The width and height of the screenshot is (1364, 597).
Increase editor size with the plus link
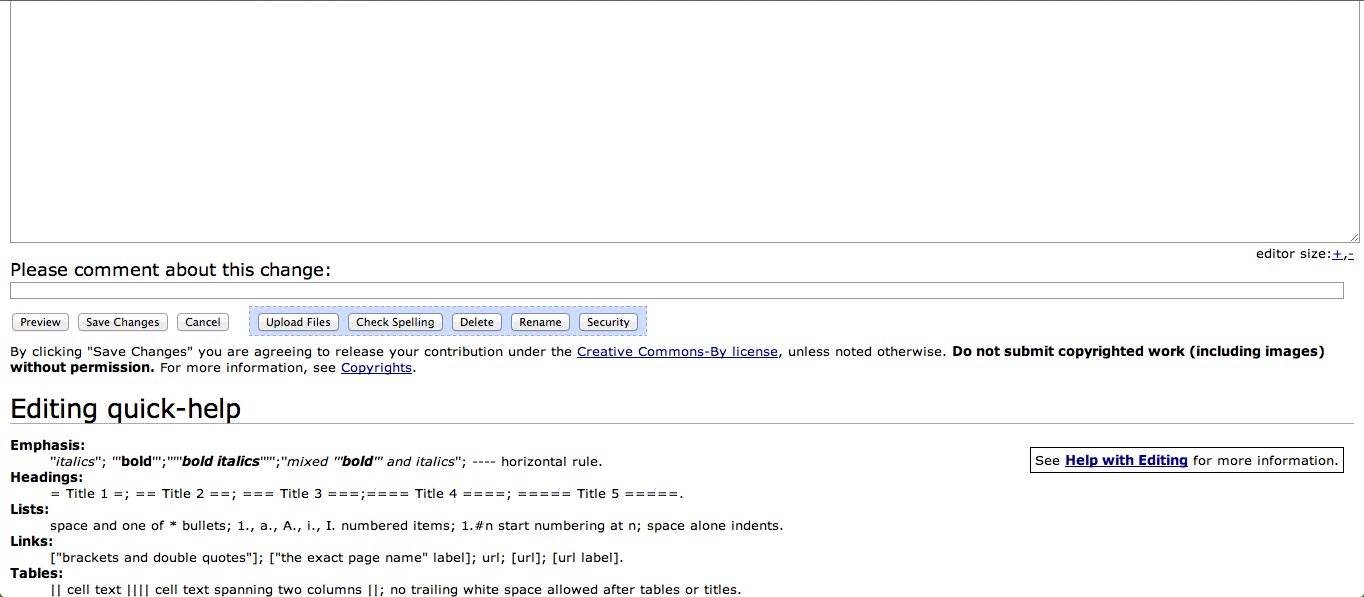pyautogui.click(x=1337, y=254)
